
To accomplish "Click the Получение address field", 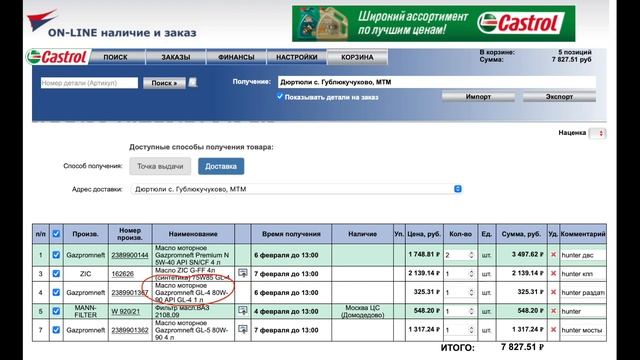I will [437, 82].
